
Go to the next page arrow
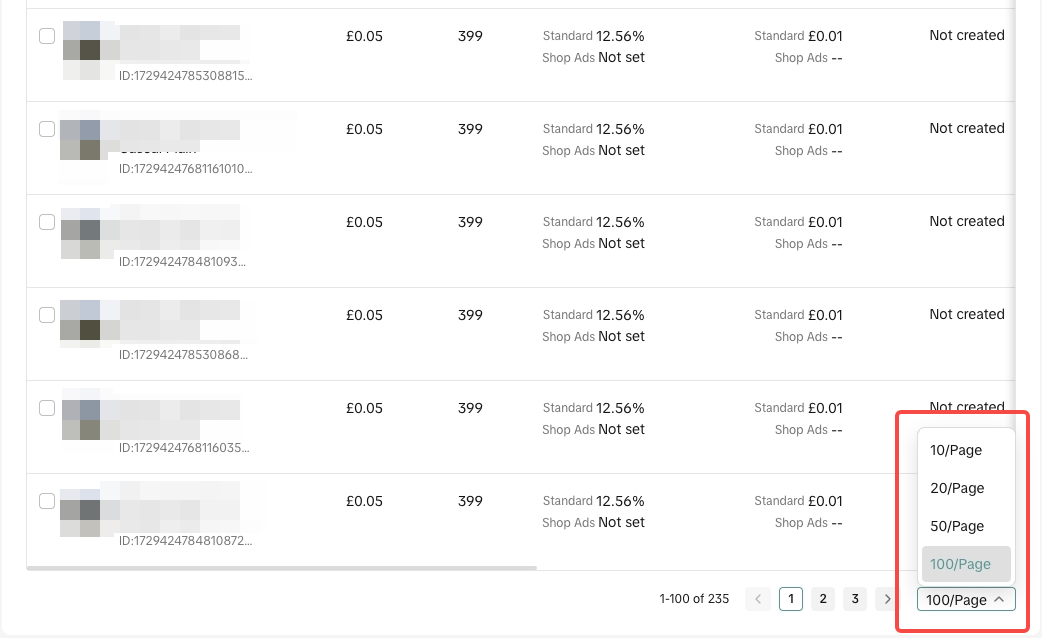pyautogui.click(x=886, y=599)
